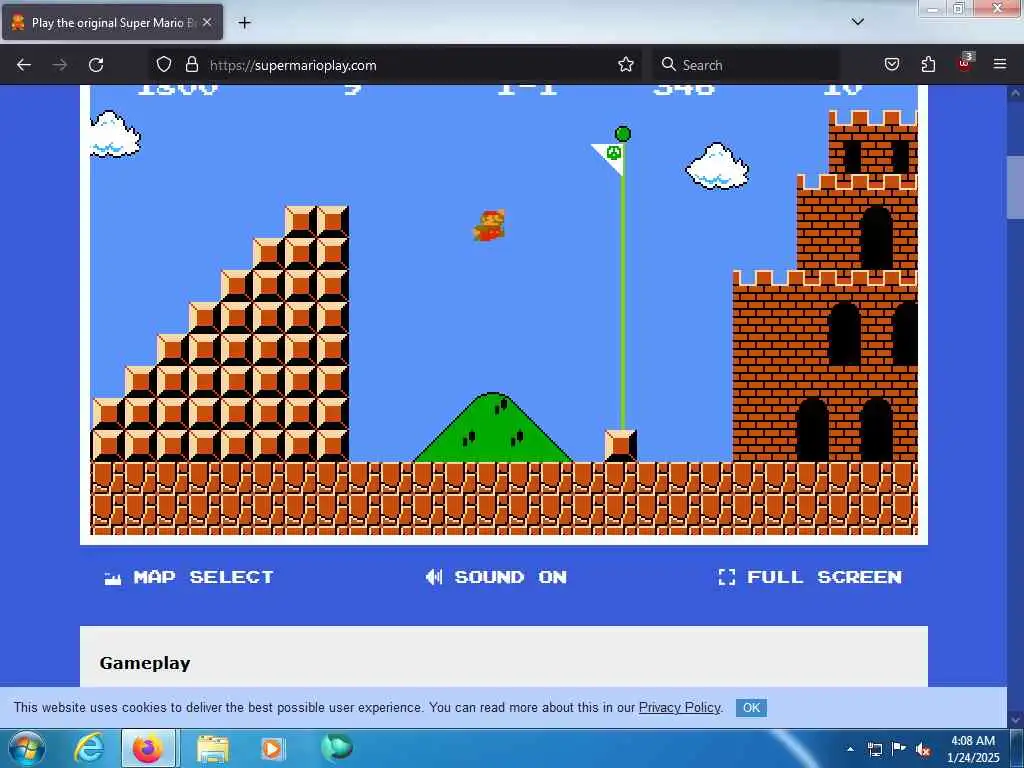Open Firefox hamburger application menu
This screenshot has height=768, width=1024.
point(1000,64)
